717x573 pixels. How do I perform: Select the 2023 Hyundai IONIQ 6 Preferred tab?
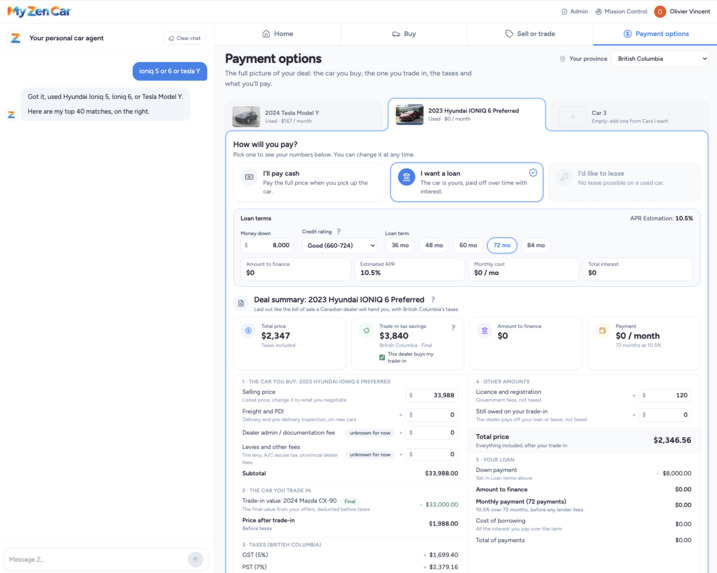point(467,114)
